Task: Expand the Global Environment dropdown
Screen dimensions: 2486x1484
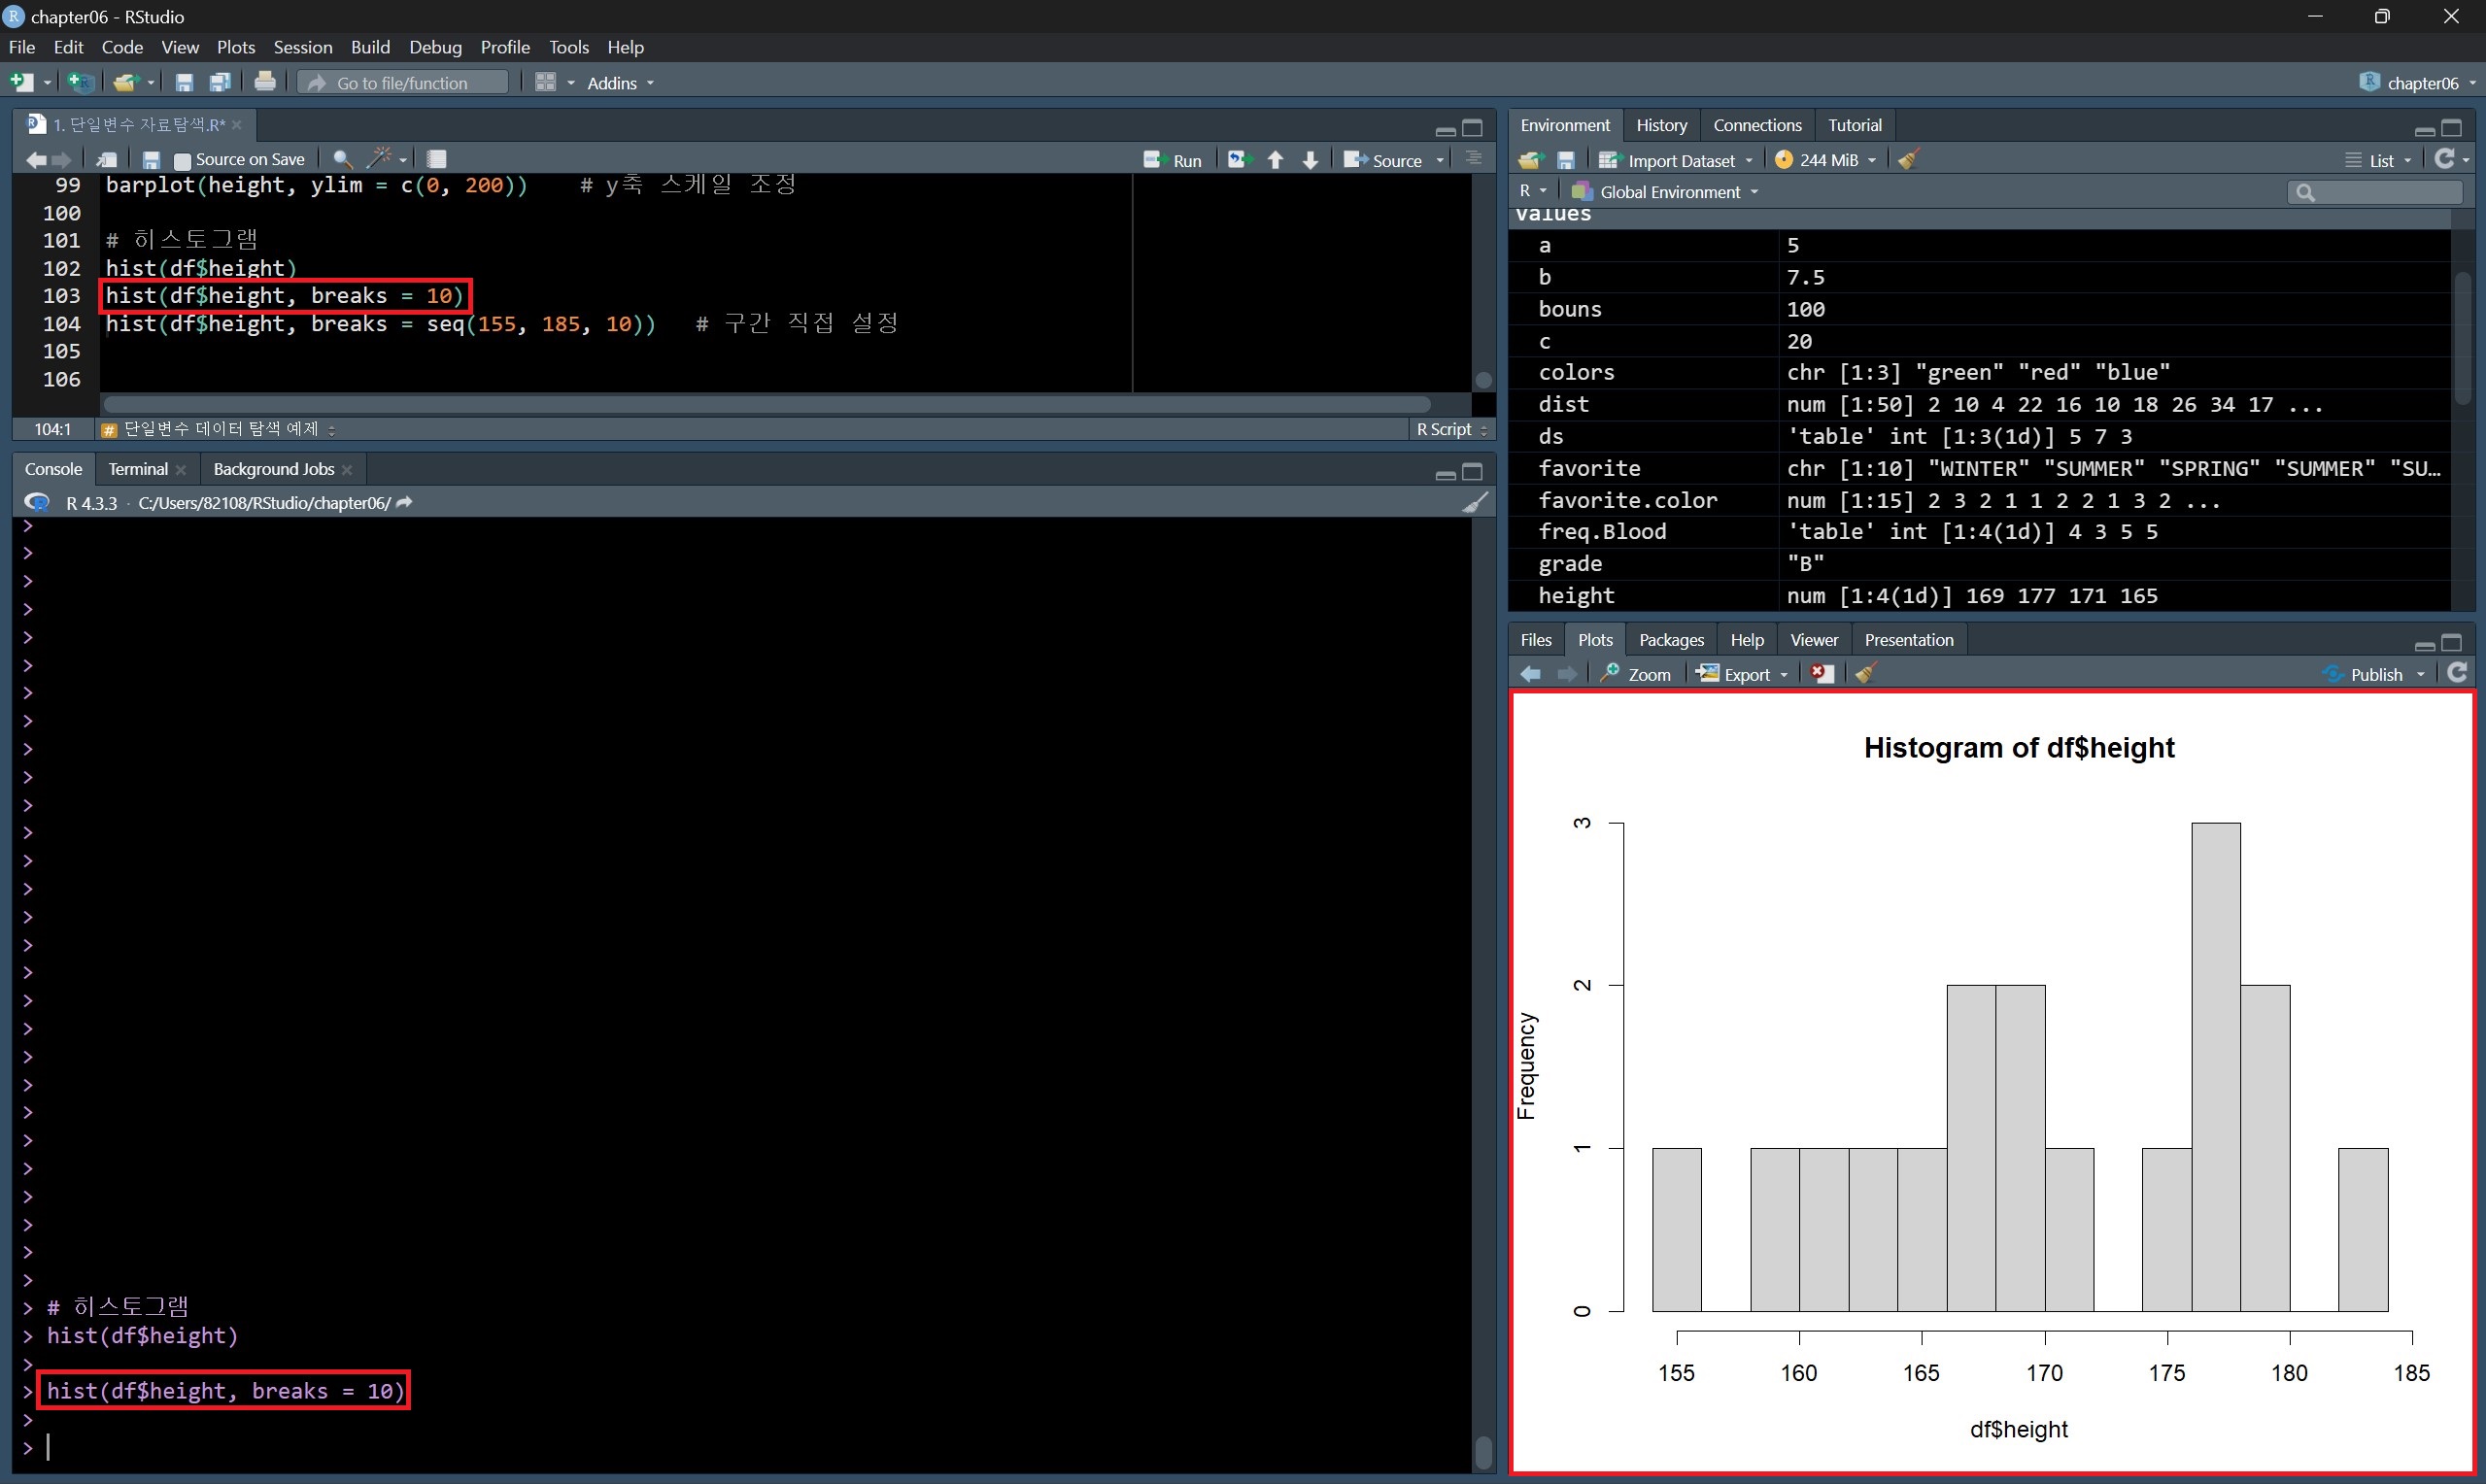Action: pyautogui.click(x=1666, y=192)
